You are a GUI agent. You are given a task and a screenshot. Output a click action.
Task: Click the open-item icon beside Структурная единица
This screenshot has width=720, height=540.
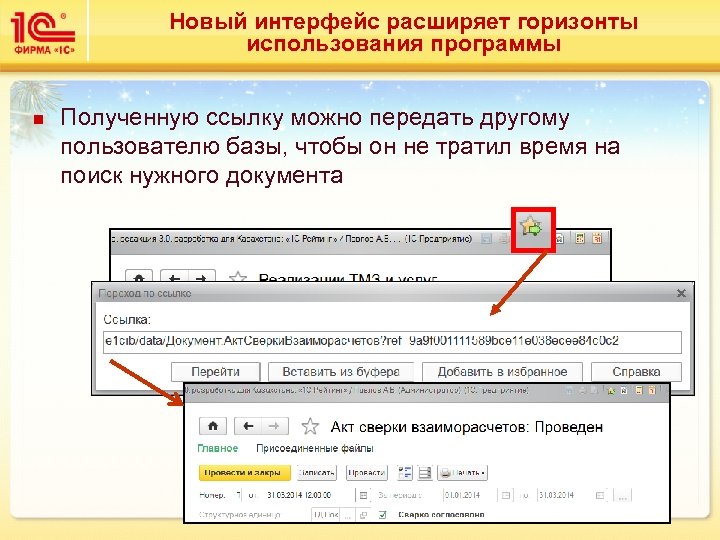[363, 515]
